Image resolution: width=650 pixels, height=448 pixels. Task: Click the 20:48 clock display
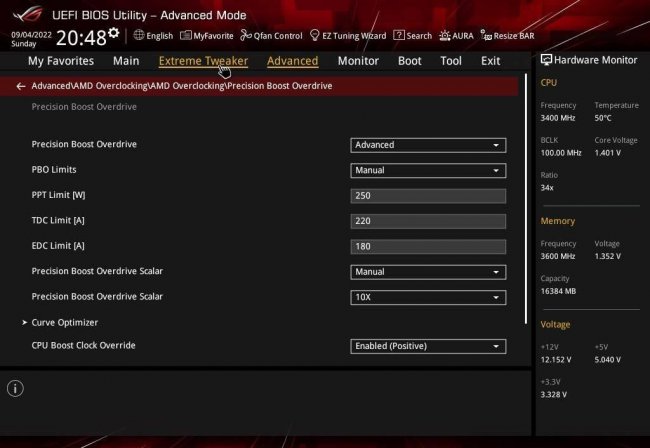point(81,38)
